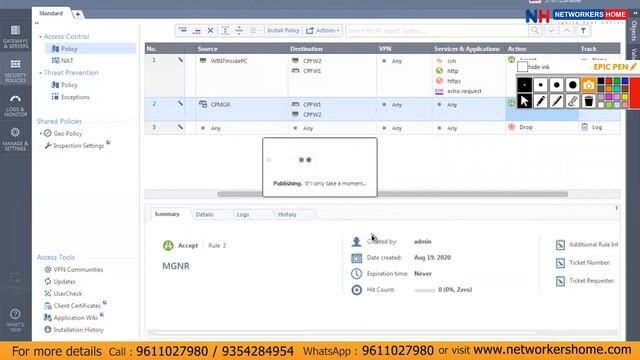This screenshot has height=360, width=640.
Task: Select Epic Pen eraser tool
Action: click(x=572, y=101)
